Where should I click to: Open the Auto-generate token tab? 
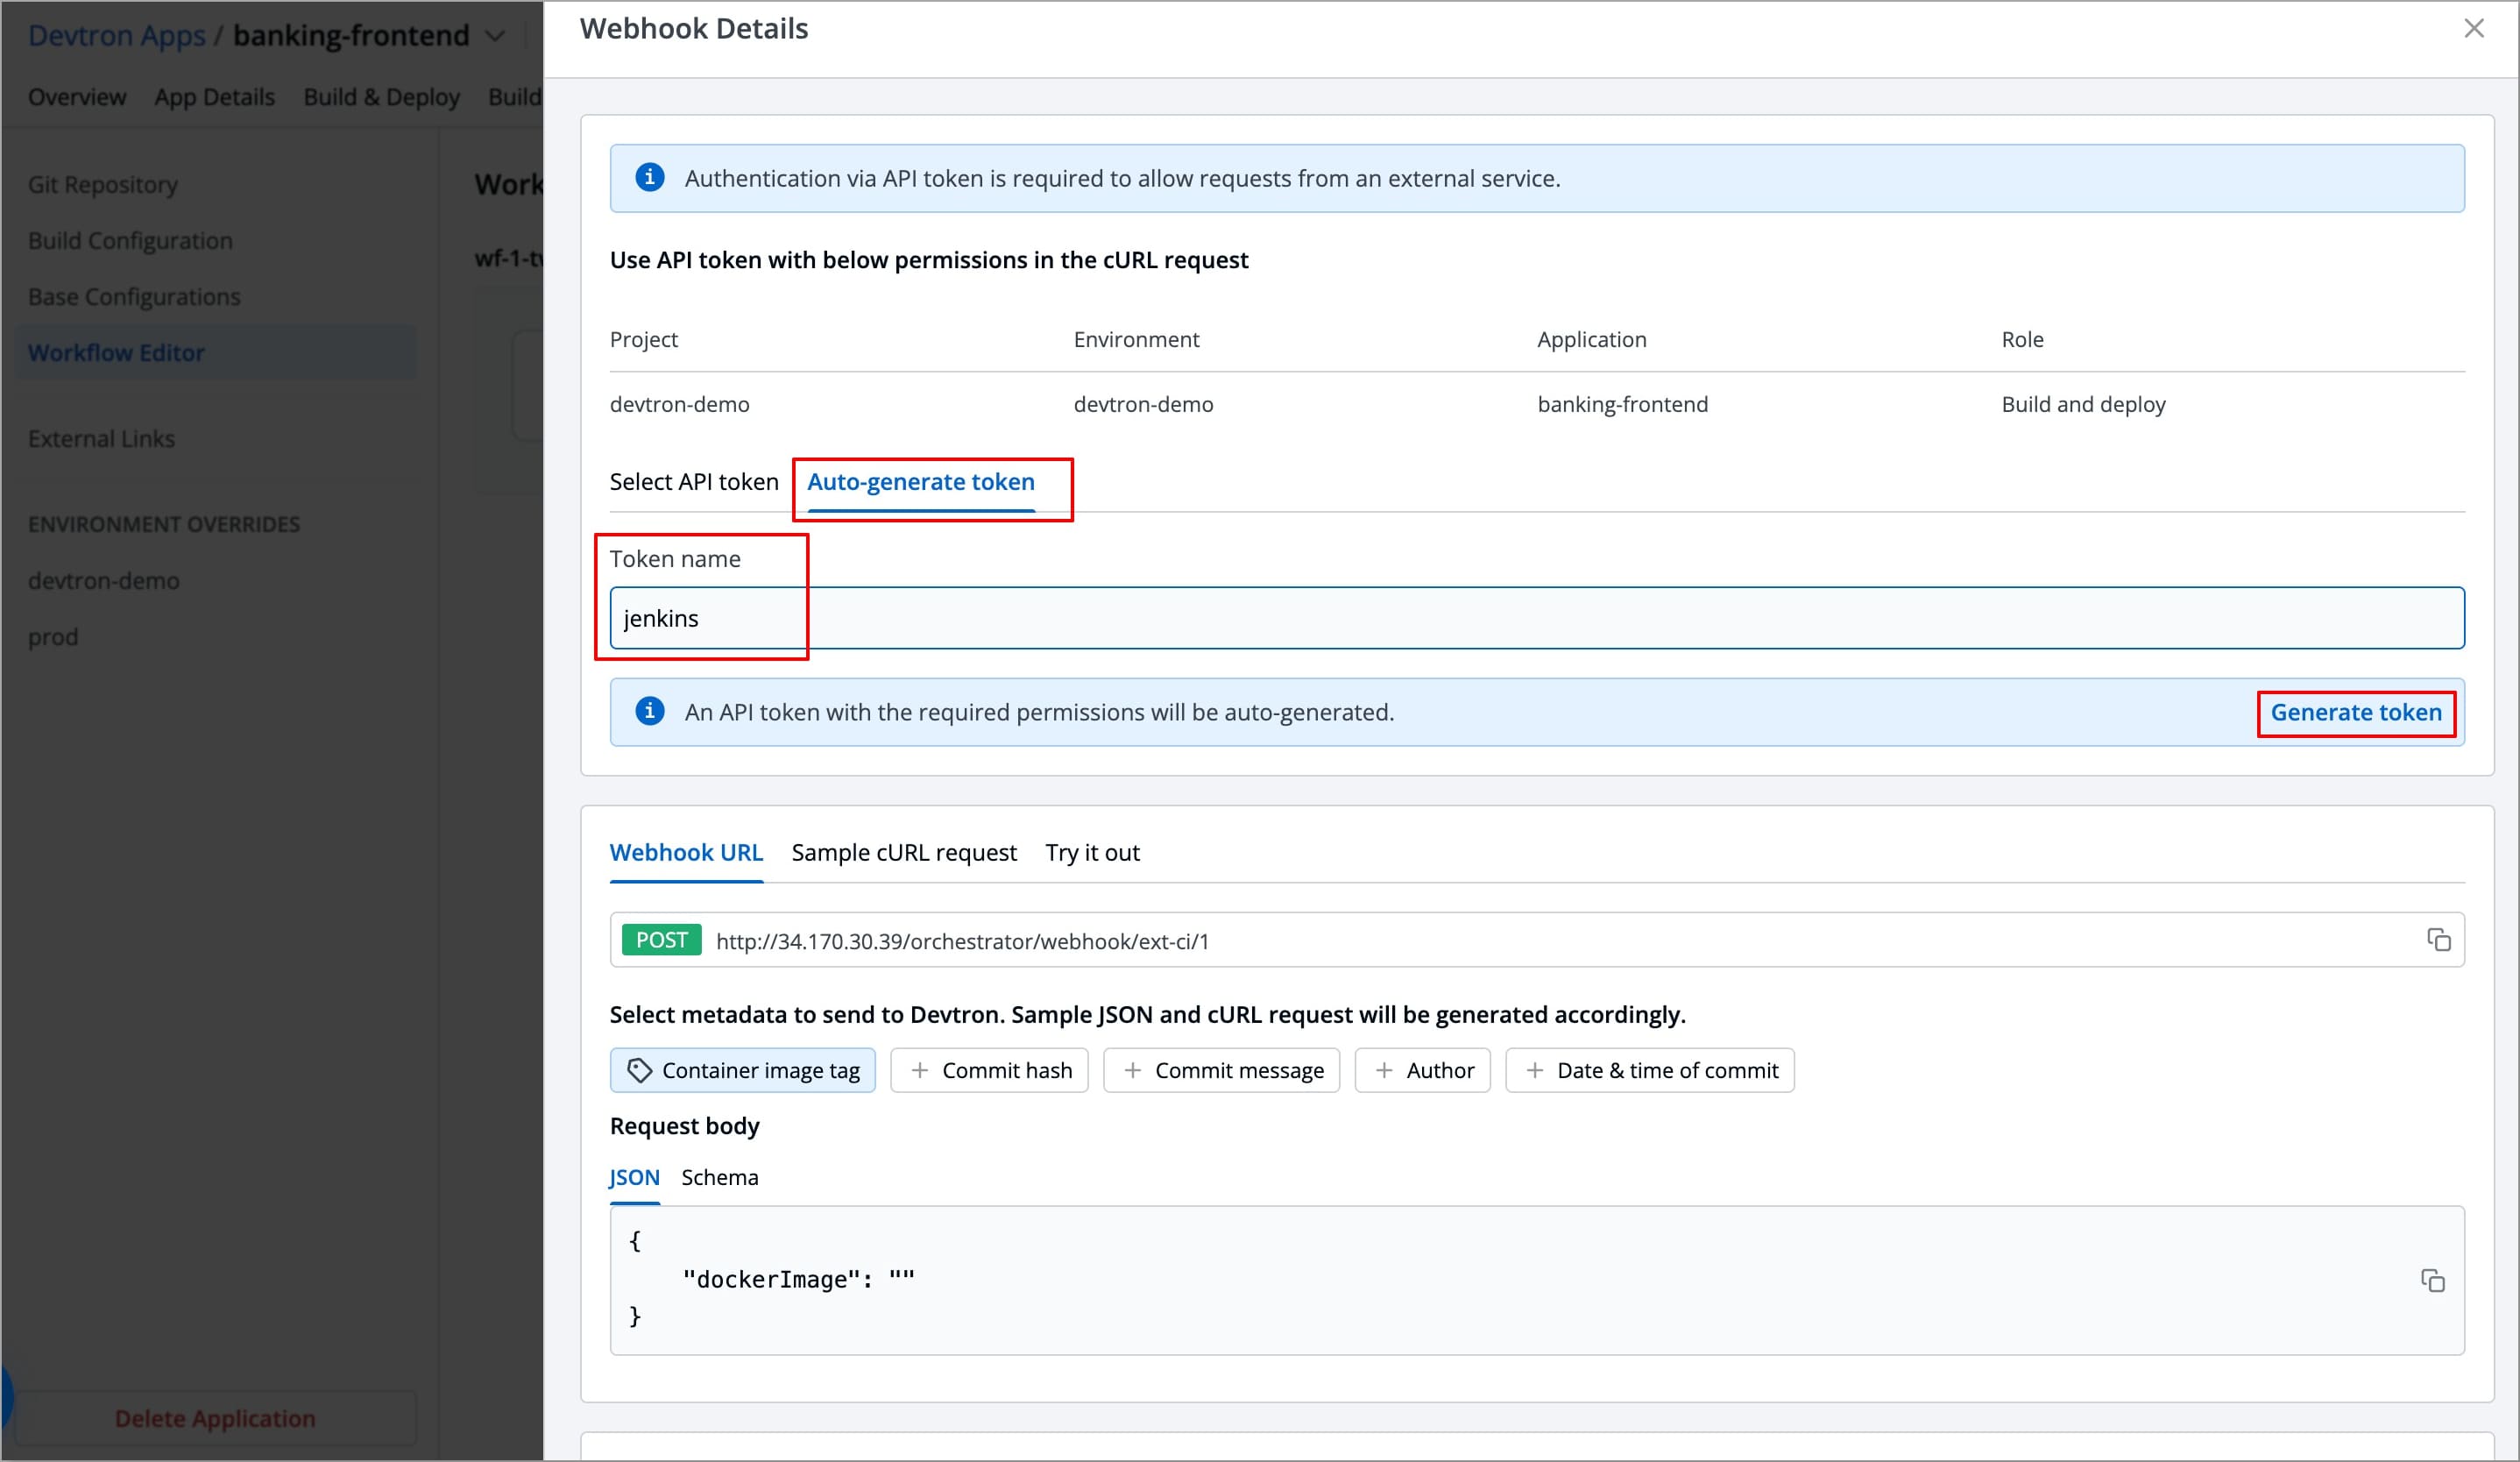click(x=920, y=482)
